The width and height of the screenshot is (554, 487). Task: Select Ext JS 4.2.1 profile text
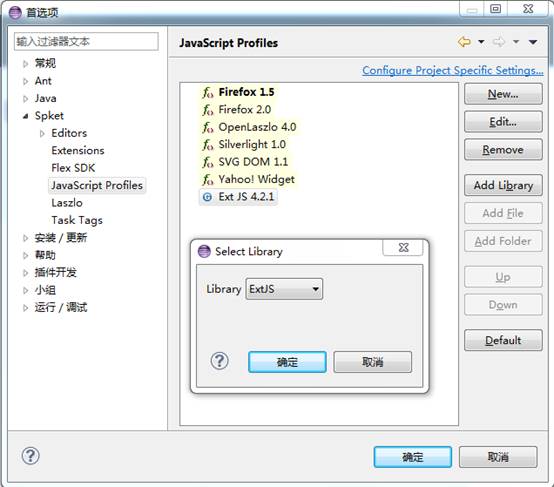(x=246, y=196)
